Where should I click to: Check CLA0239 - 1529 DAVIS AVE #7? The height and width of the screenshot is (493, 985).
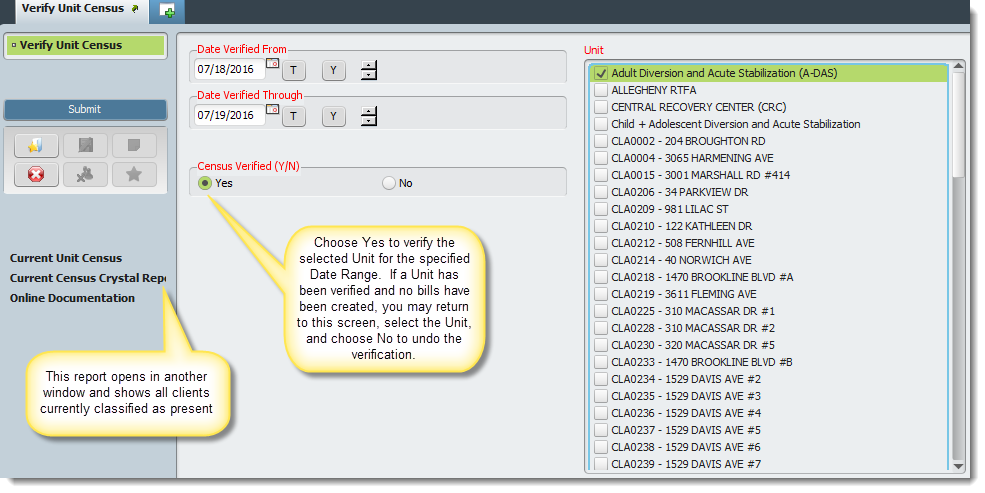[x=601, y=463]
